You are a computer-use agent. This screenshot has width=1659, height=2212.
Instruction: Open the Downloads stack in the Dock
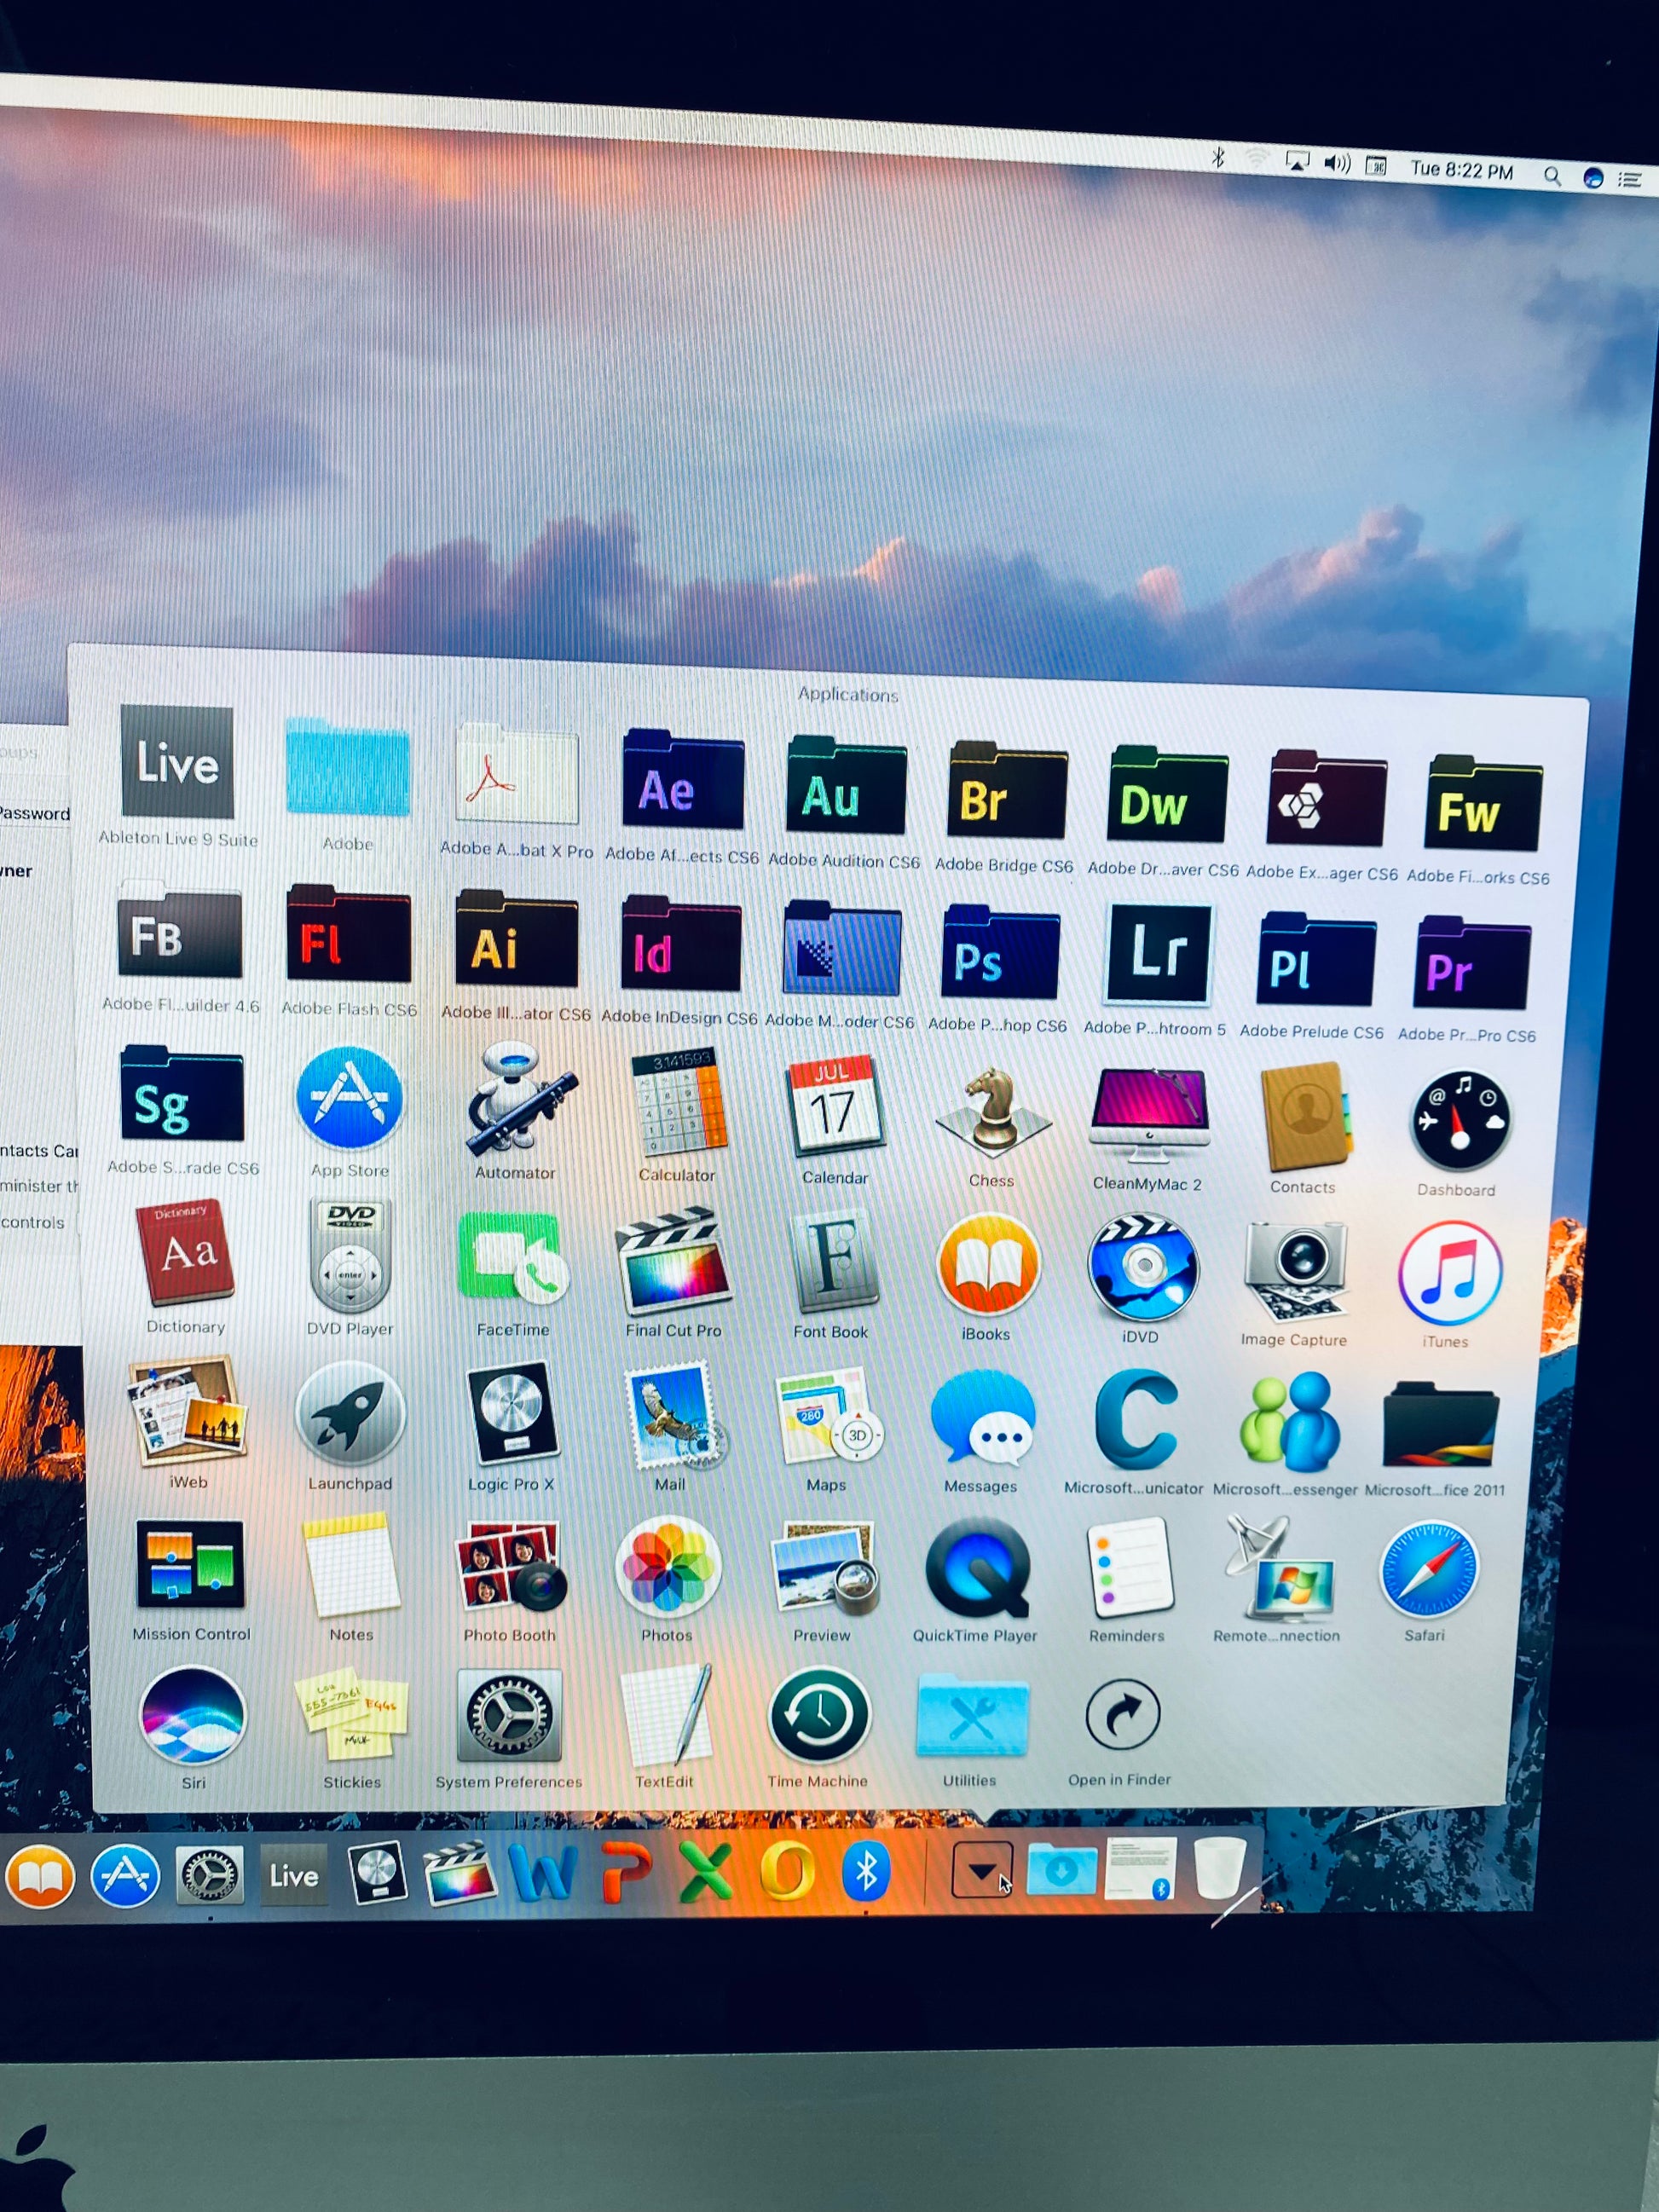(x=1061, y=1868)
